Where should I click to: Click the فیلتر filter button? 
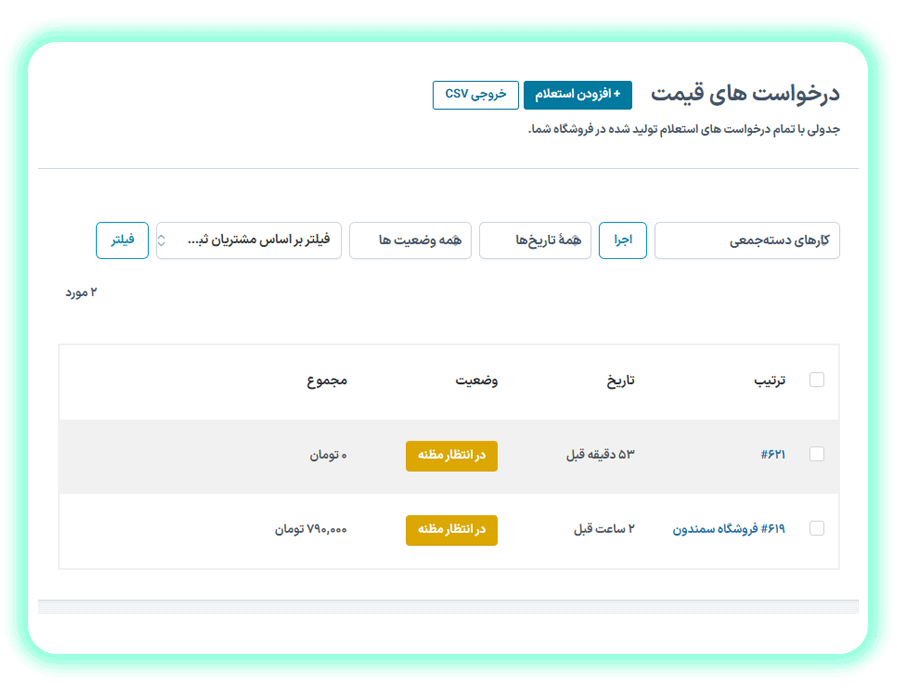122,240
